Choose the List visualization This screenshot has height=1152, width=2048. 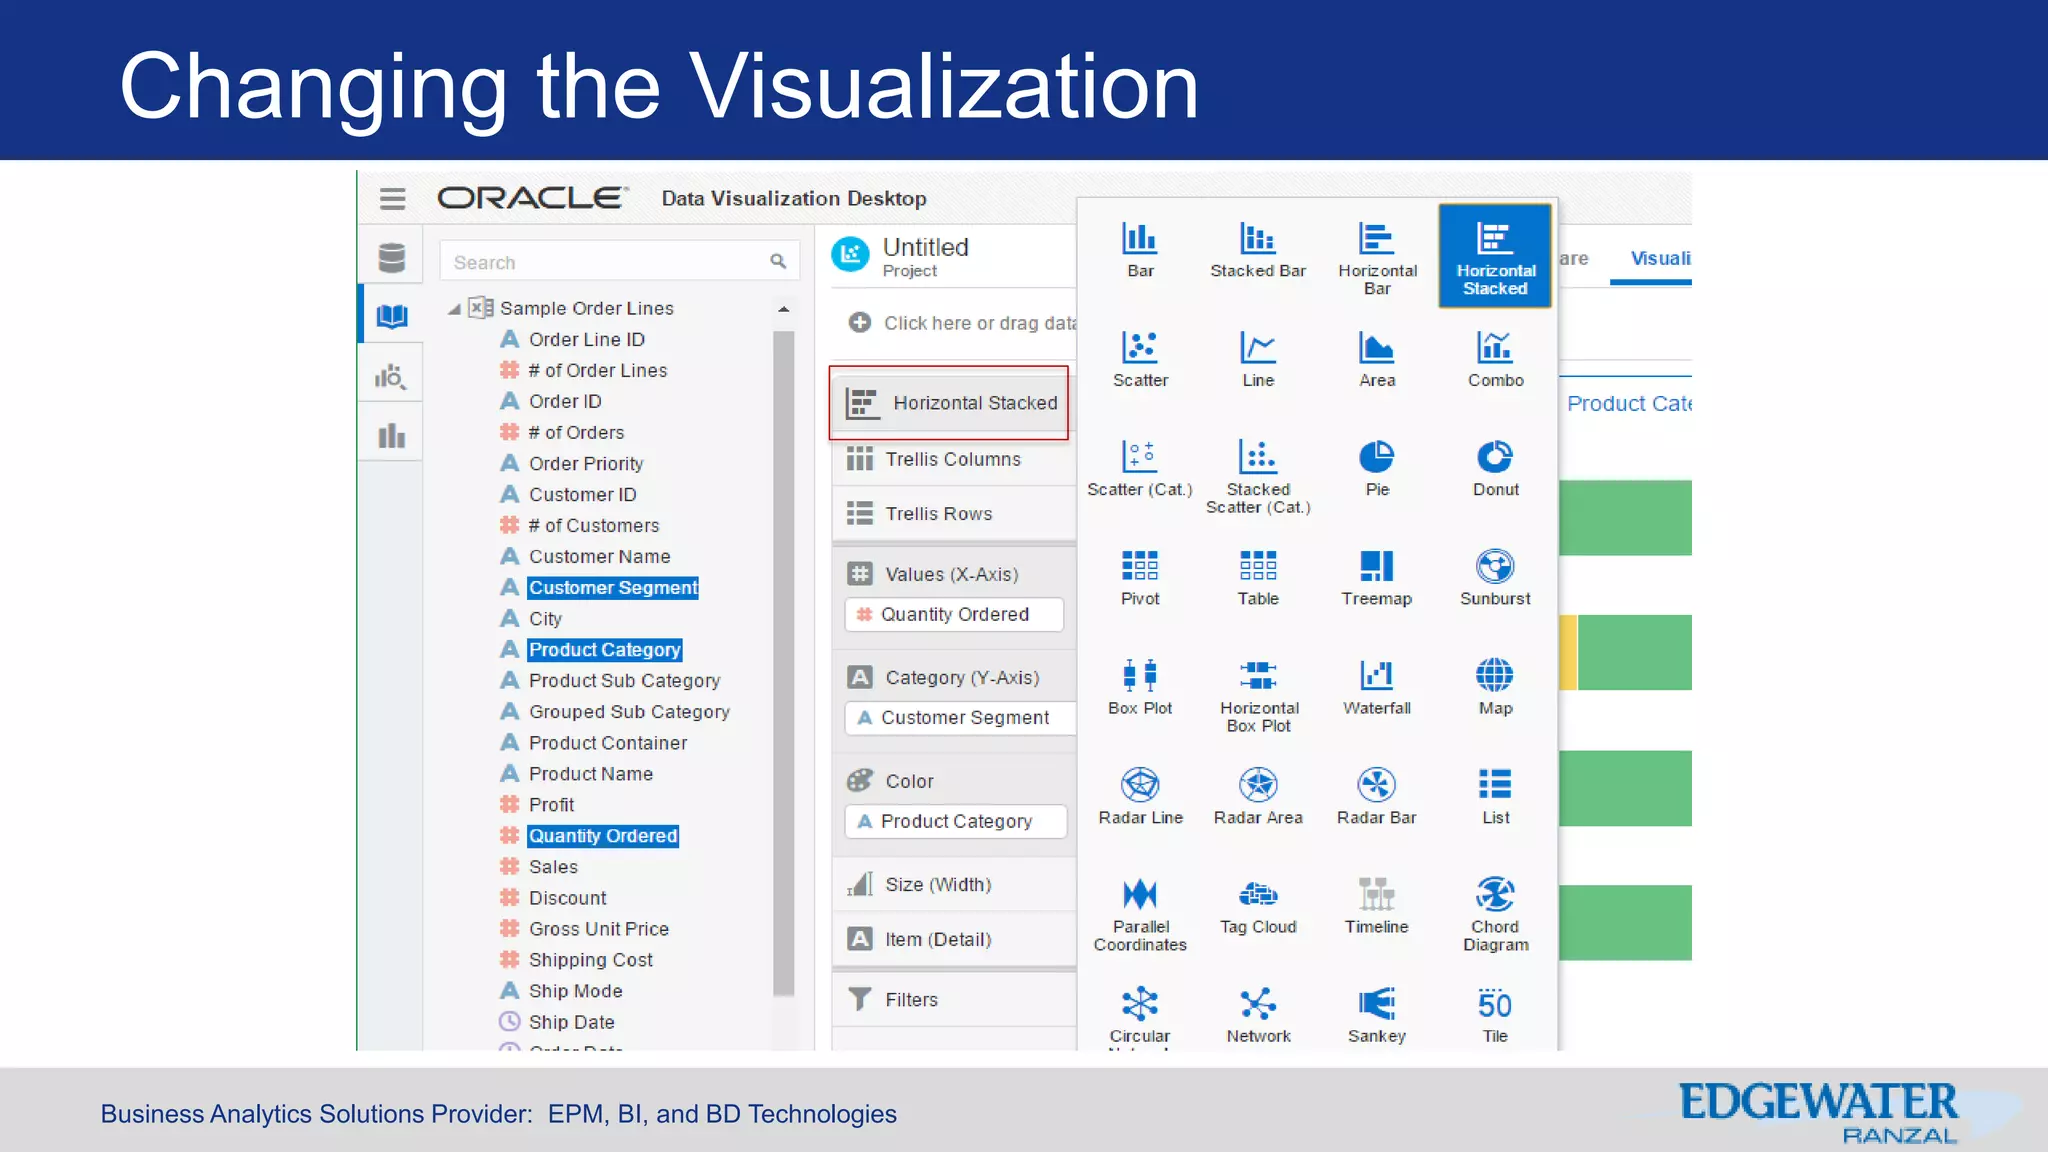1495,796
